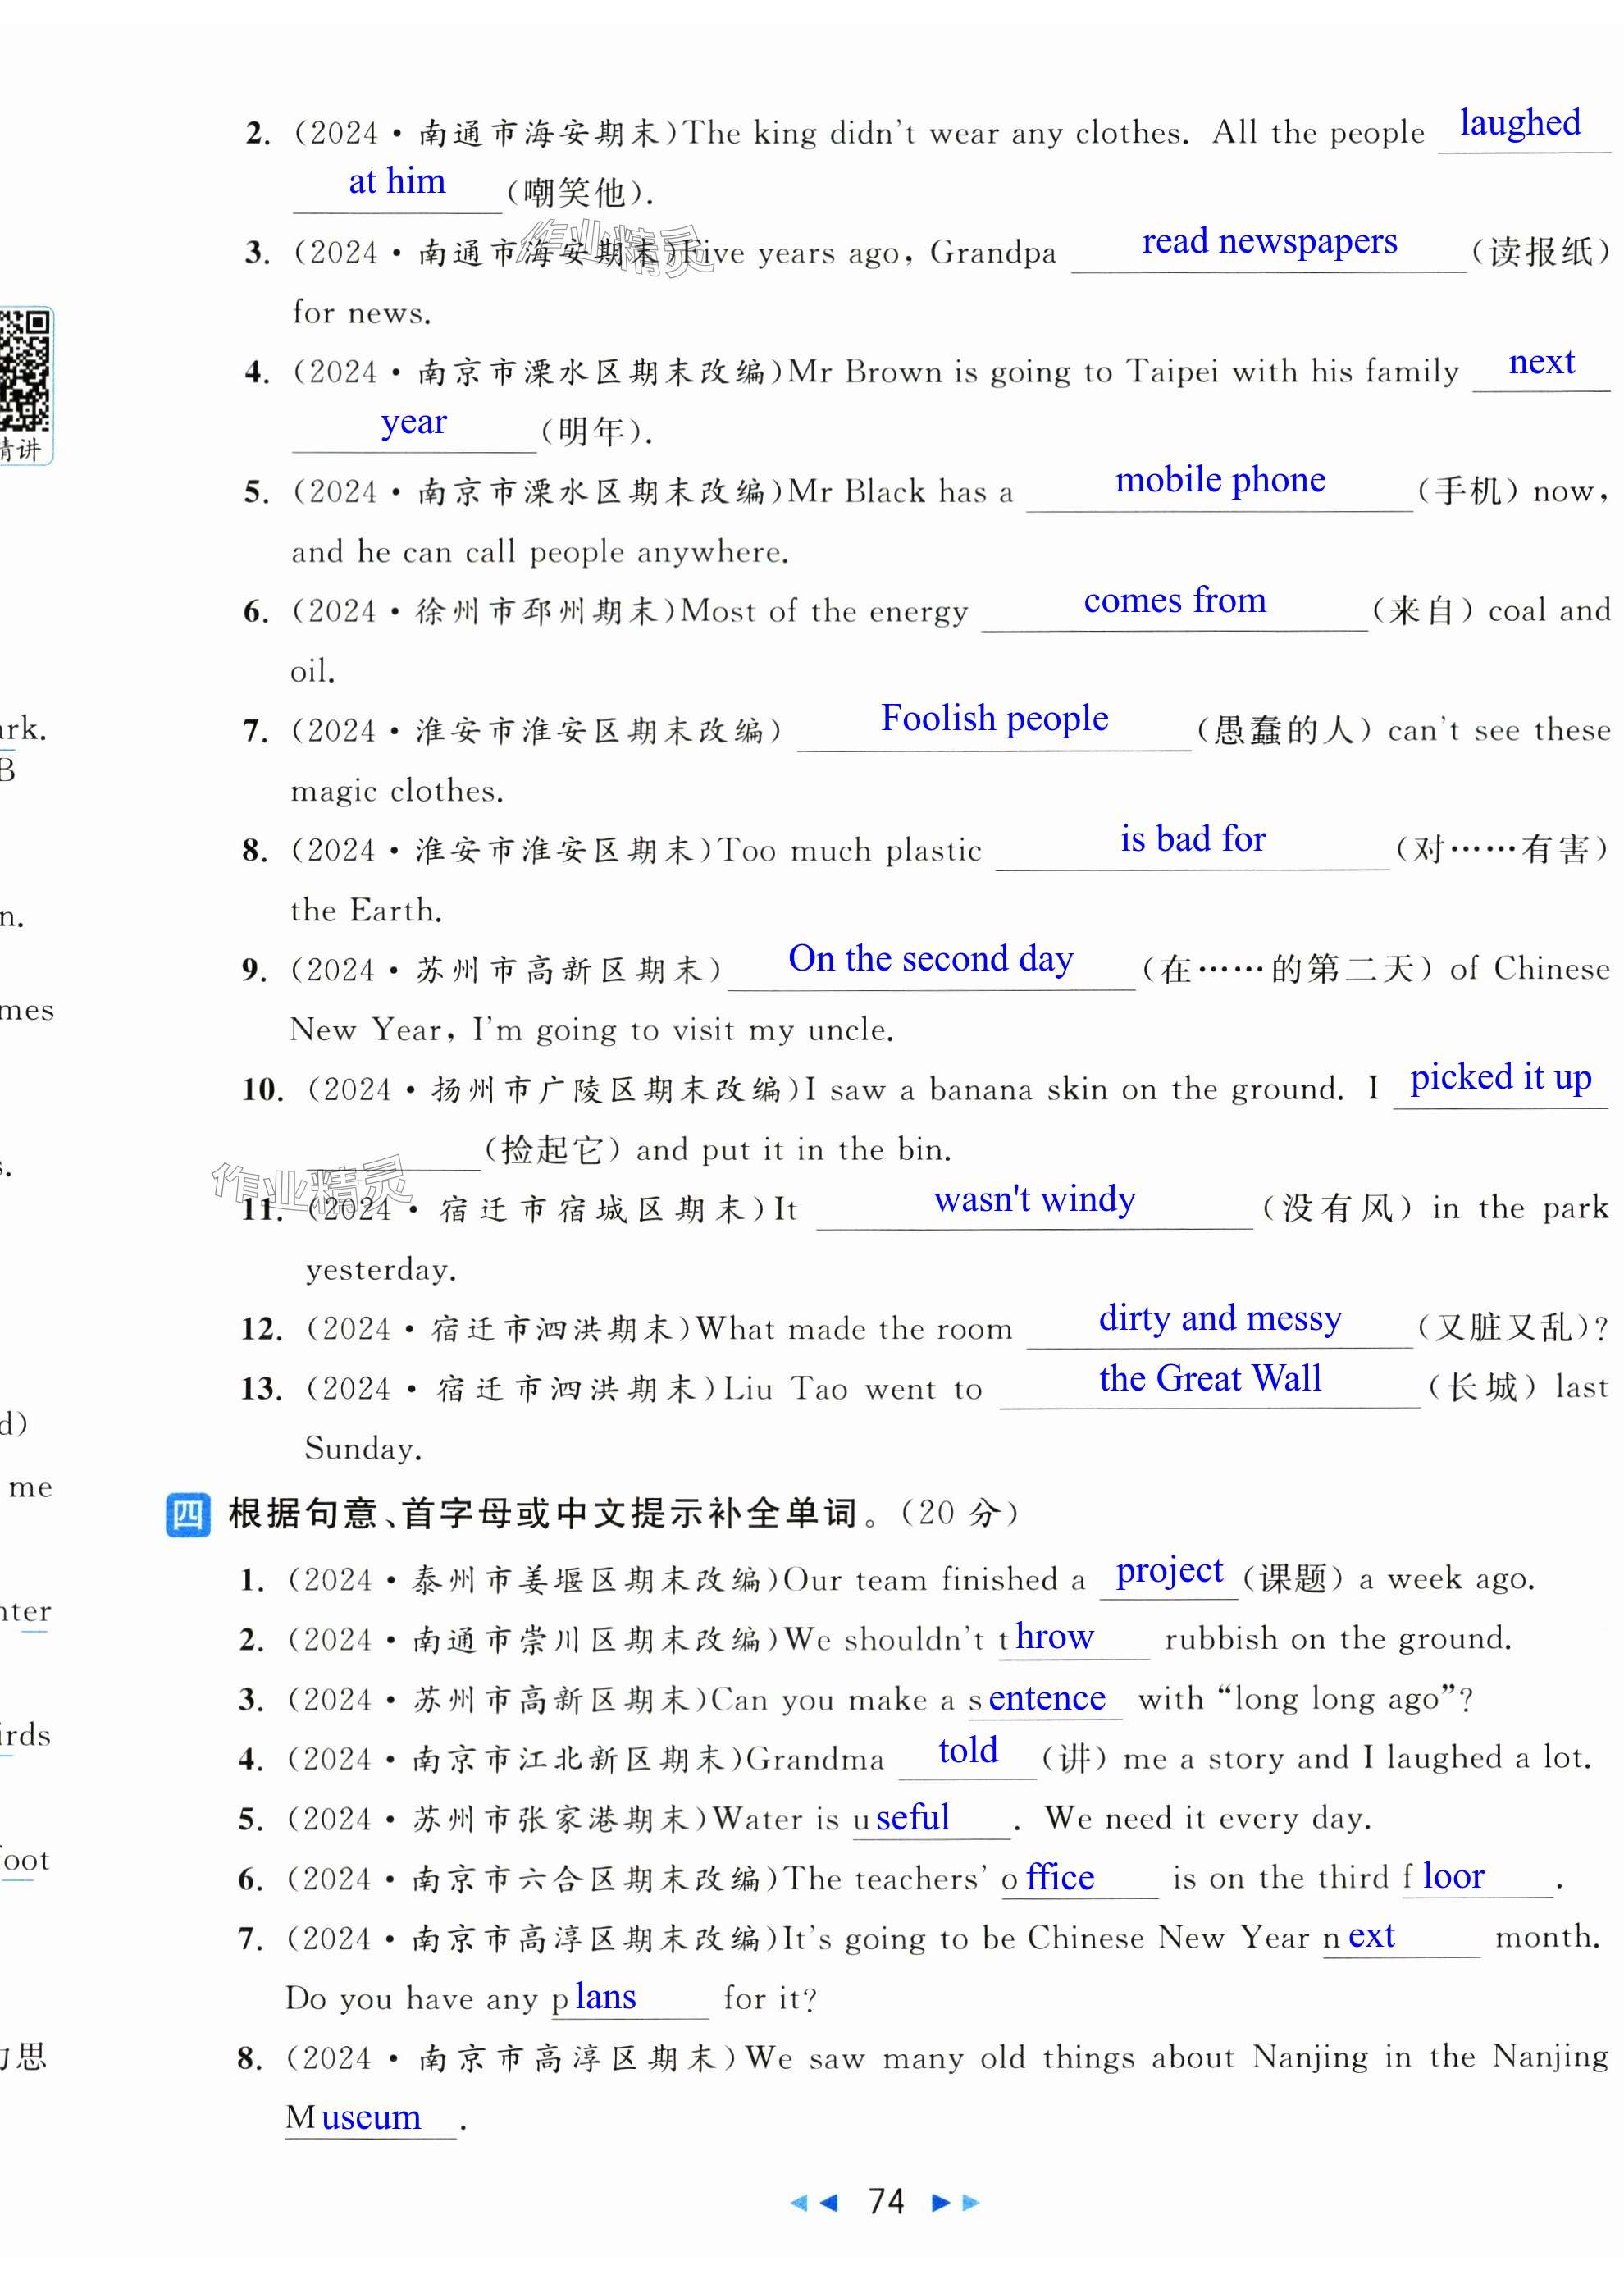Screen dimensions: 1624x2279
Task: Click the answer 'read newspapers'
Action: [x=1269, y=242]
